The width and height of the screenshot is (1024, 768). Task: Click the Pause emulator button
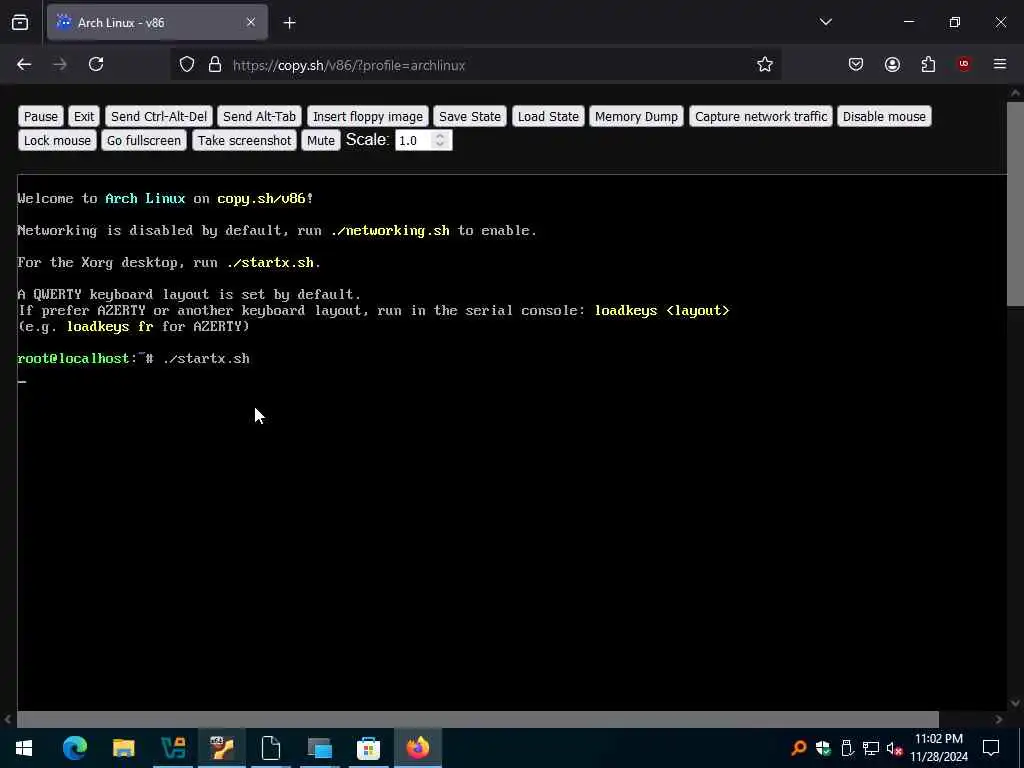pyautogui.click(x=40, y=116)
